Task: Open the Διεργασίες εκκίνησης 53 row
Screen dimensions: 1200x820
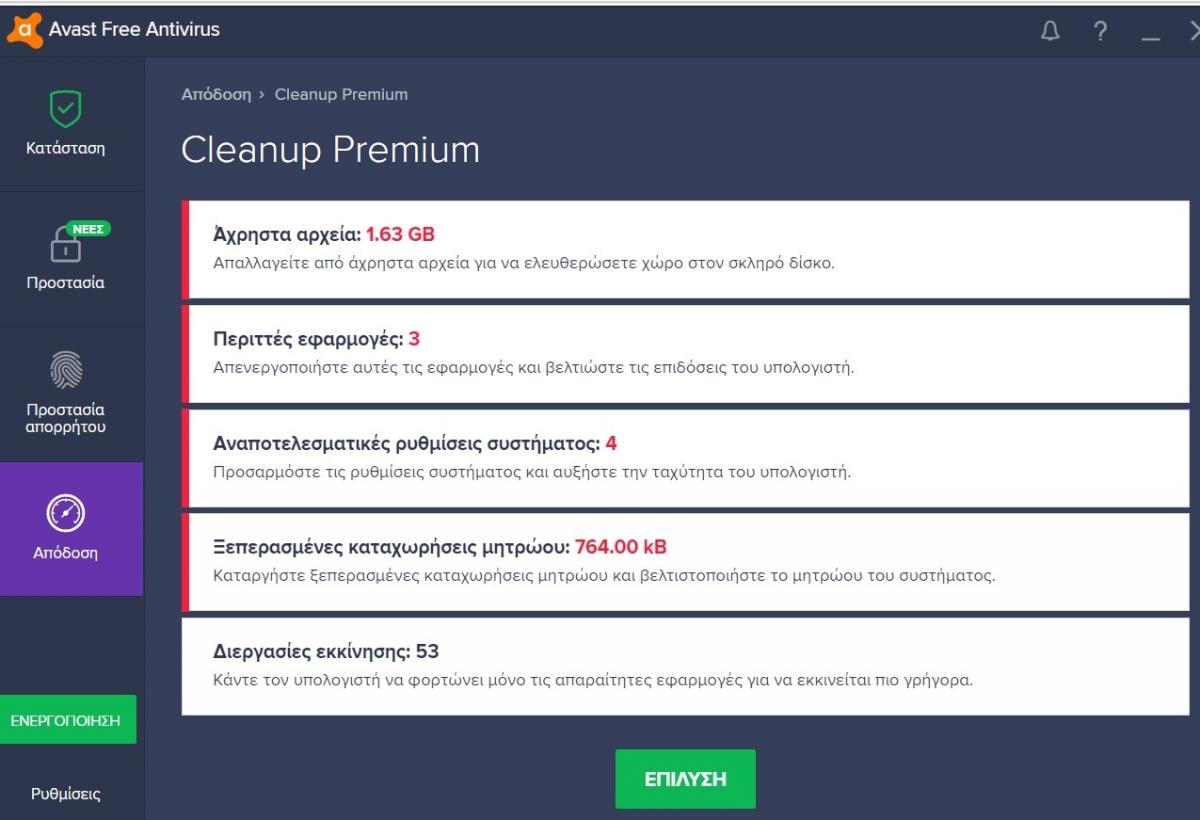Action: point(685,666)
